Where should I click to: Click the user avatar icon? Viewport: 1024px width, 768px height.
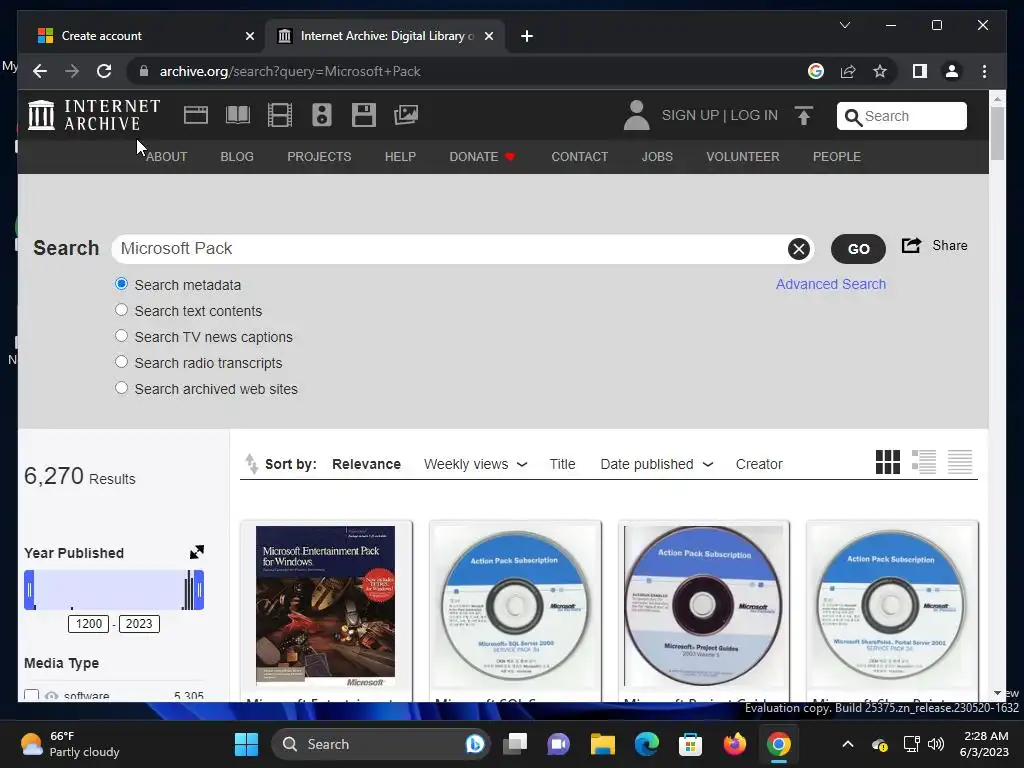(636, 115)
